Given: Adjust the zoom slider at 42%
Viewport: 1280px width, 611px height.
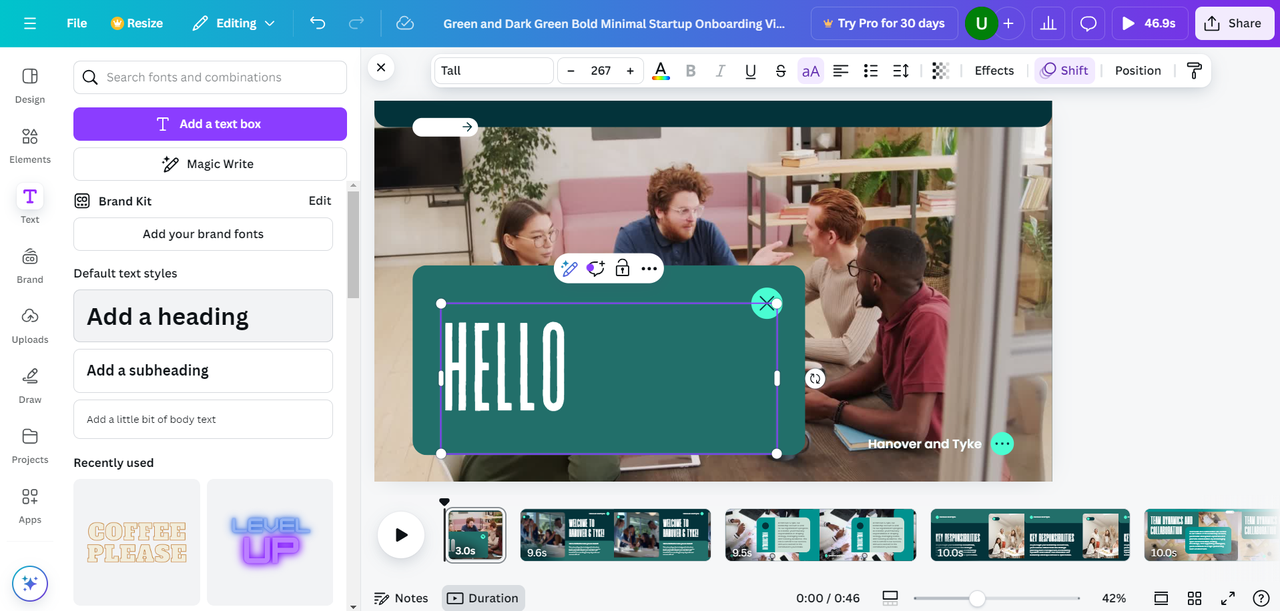Looking at the screenshot, I should tap(977, 598).
